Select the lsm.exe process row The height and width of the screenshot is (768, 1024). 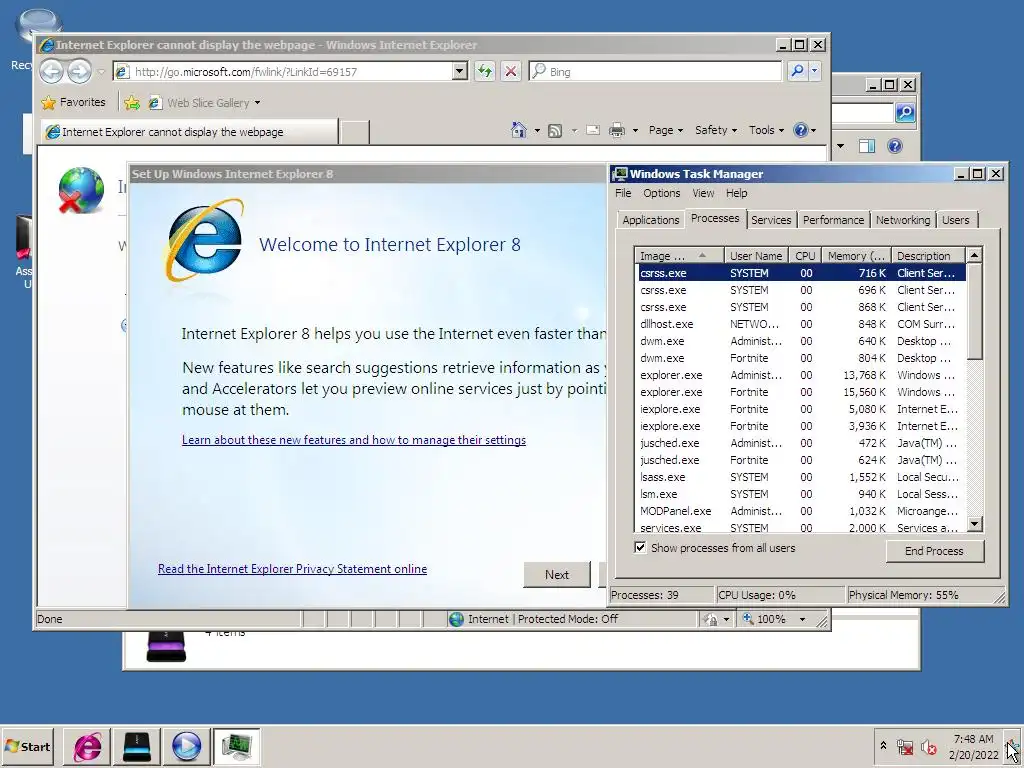click(x=802, y=494)
